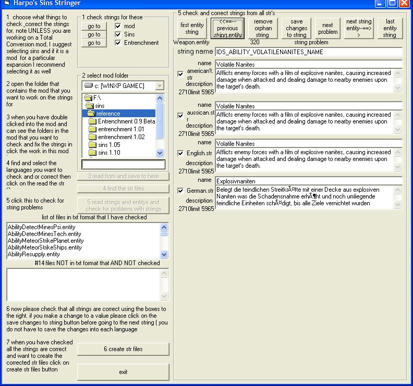
Task: Select AbilityMeteorStrikePlanet.entity in list
Action: tap(83, 241)
